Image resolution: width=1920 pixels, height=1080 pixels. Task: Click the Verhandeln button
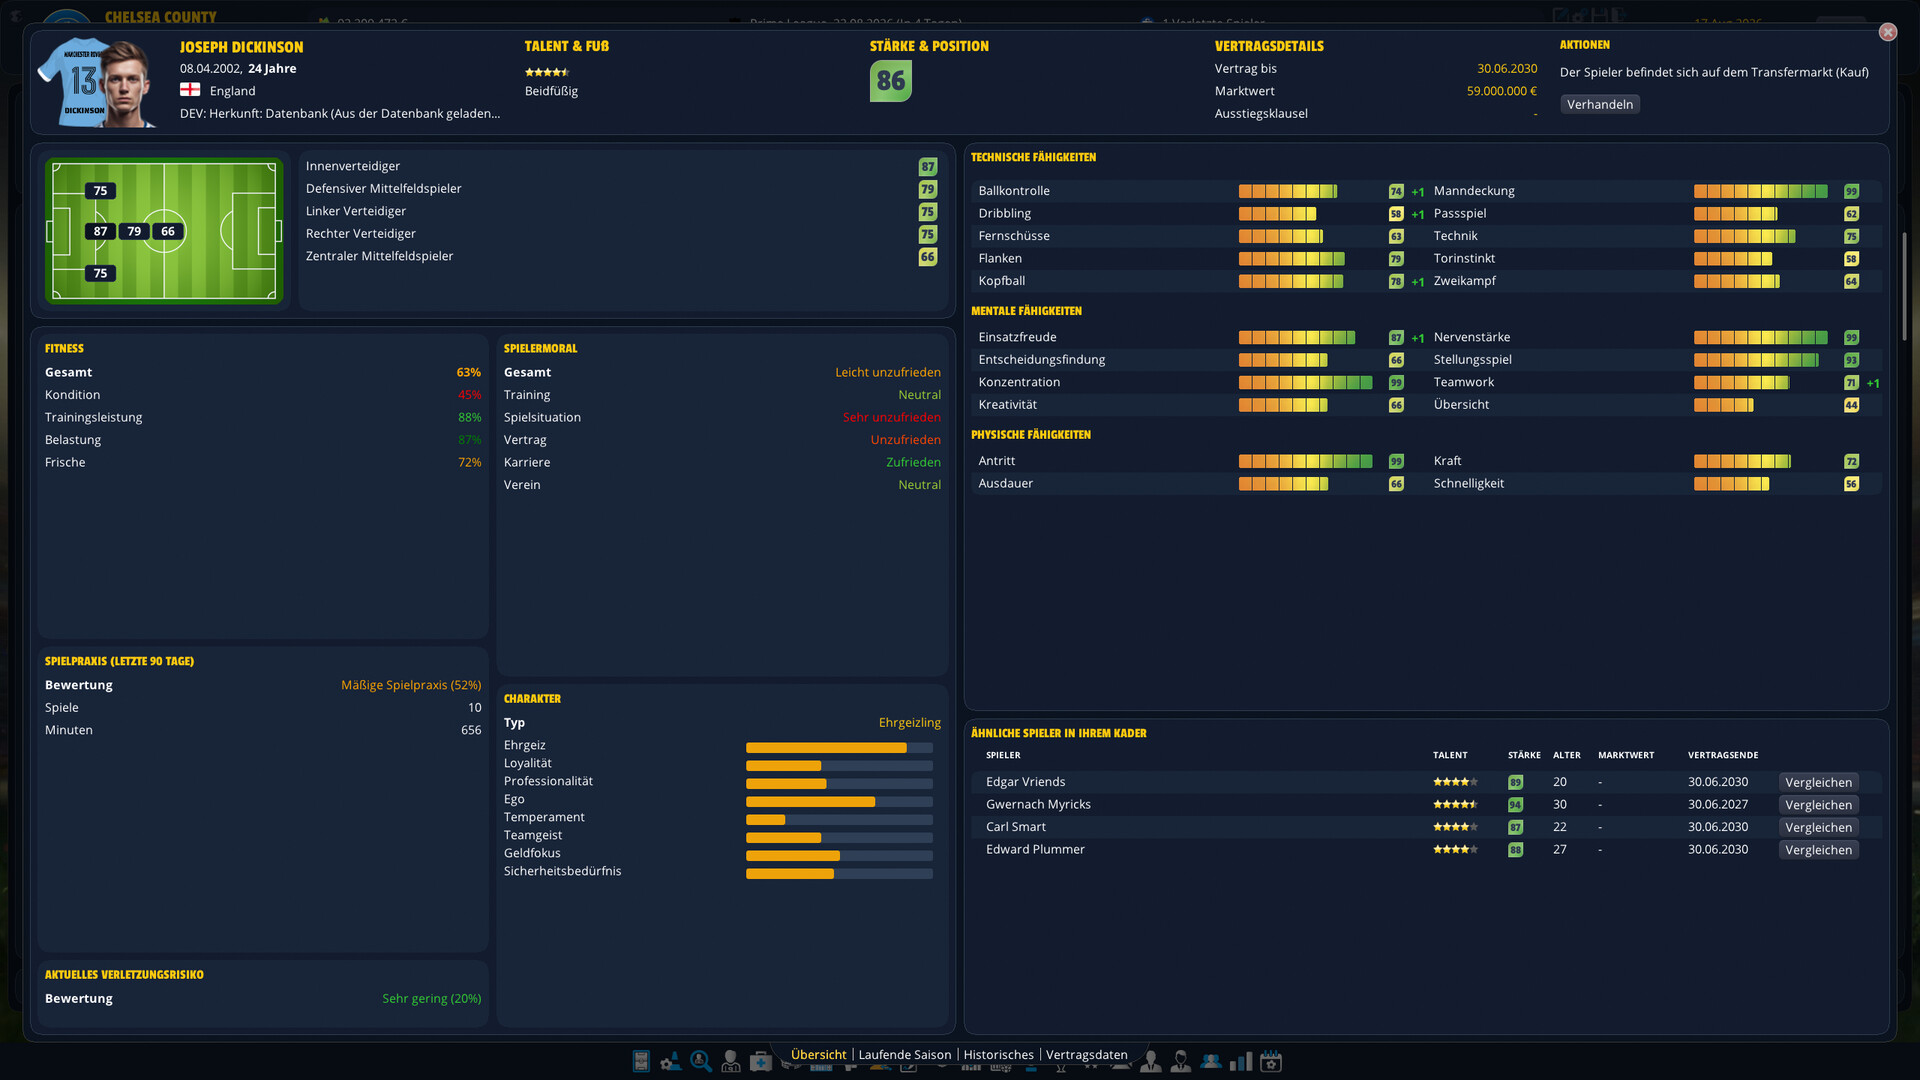pos(1600,104)
